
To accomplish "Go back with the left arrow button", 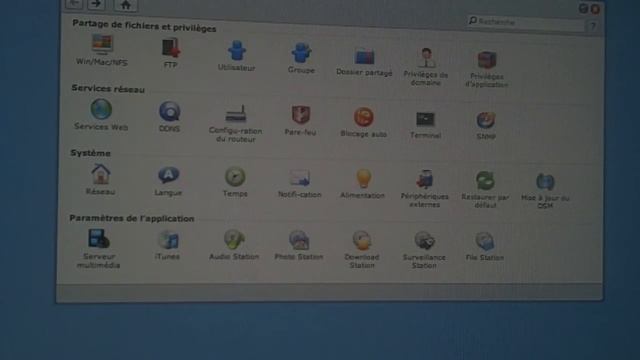I will tap(74, 4).
